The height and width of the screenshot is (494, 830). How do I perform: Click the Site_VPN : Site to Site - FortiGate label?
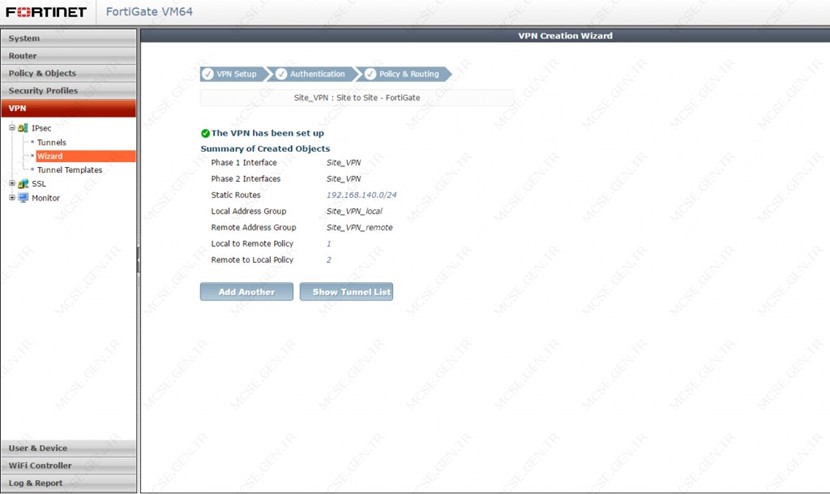357,98
